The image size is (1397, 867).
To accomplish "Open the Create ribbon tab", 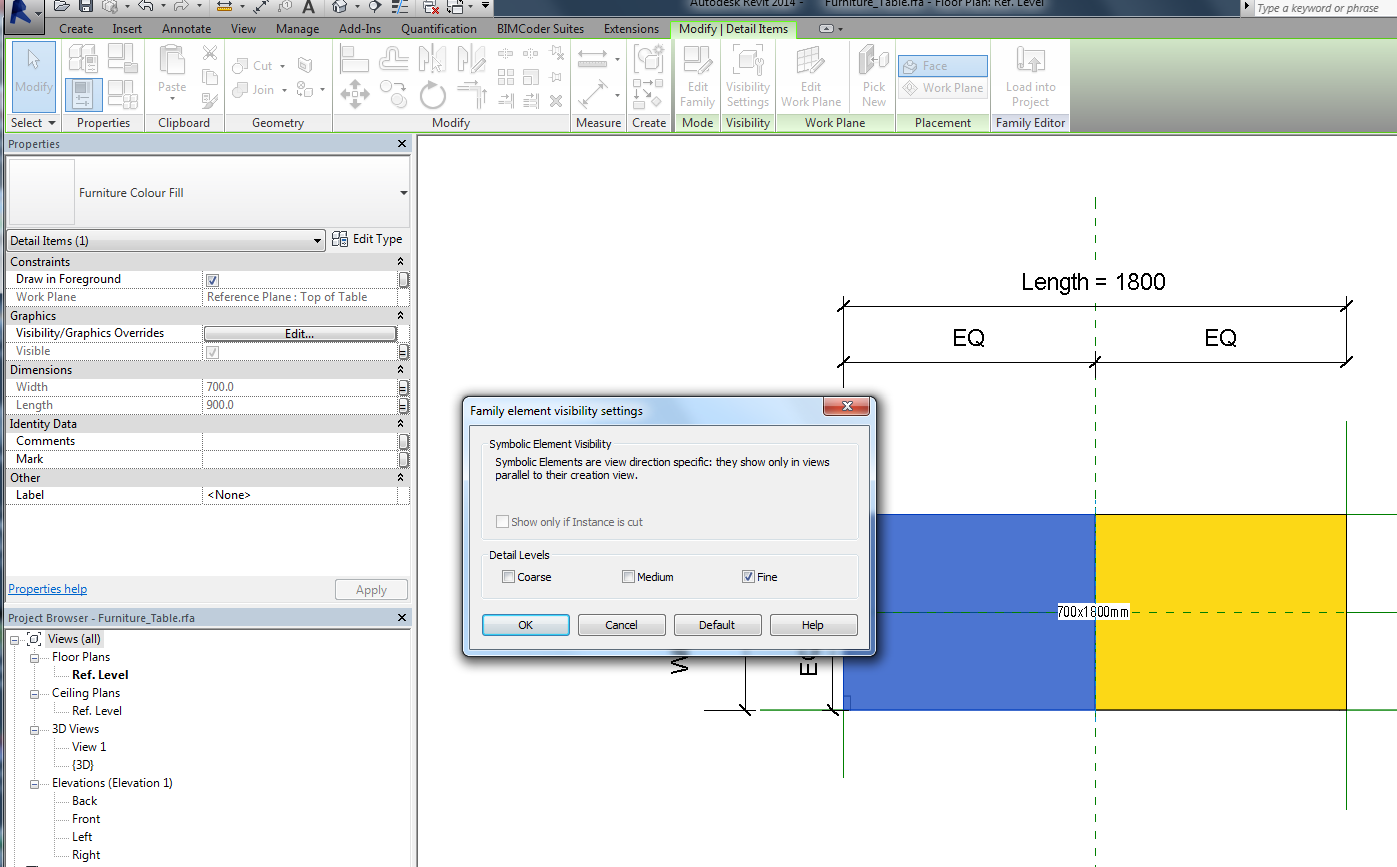I will [76, 29].
